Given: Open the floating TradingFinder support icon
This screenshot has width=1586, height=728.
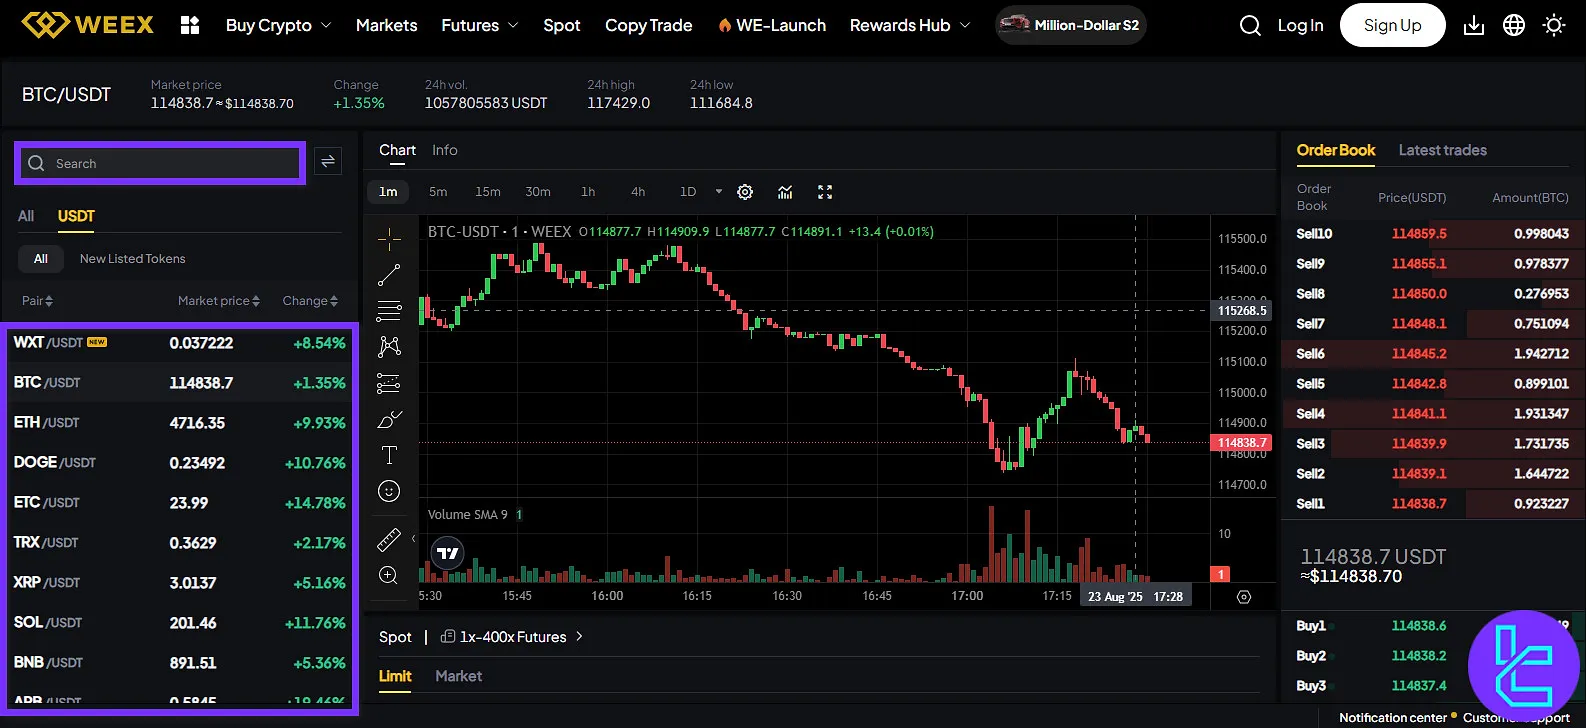Looking at the screenshot, I should (1524, 666).
